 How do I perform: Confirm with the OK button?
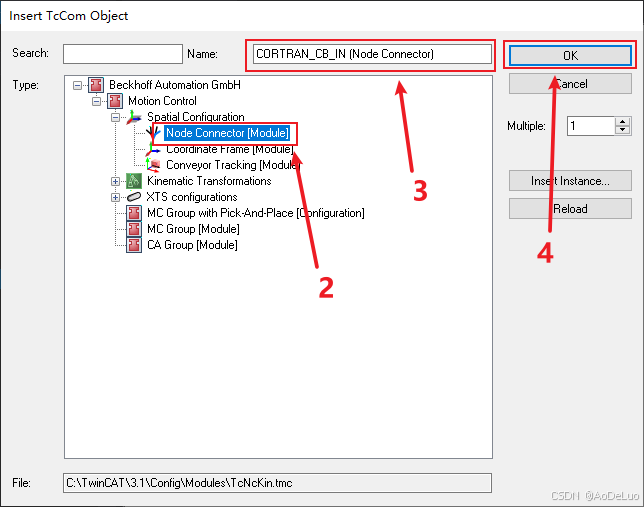570,55
